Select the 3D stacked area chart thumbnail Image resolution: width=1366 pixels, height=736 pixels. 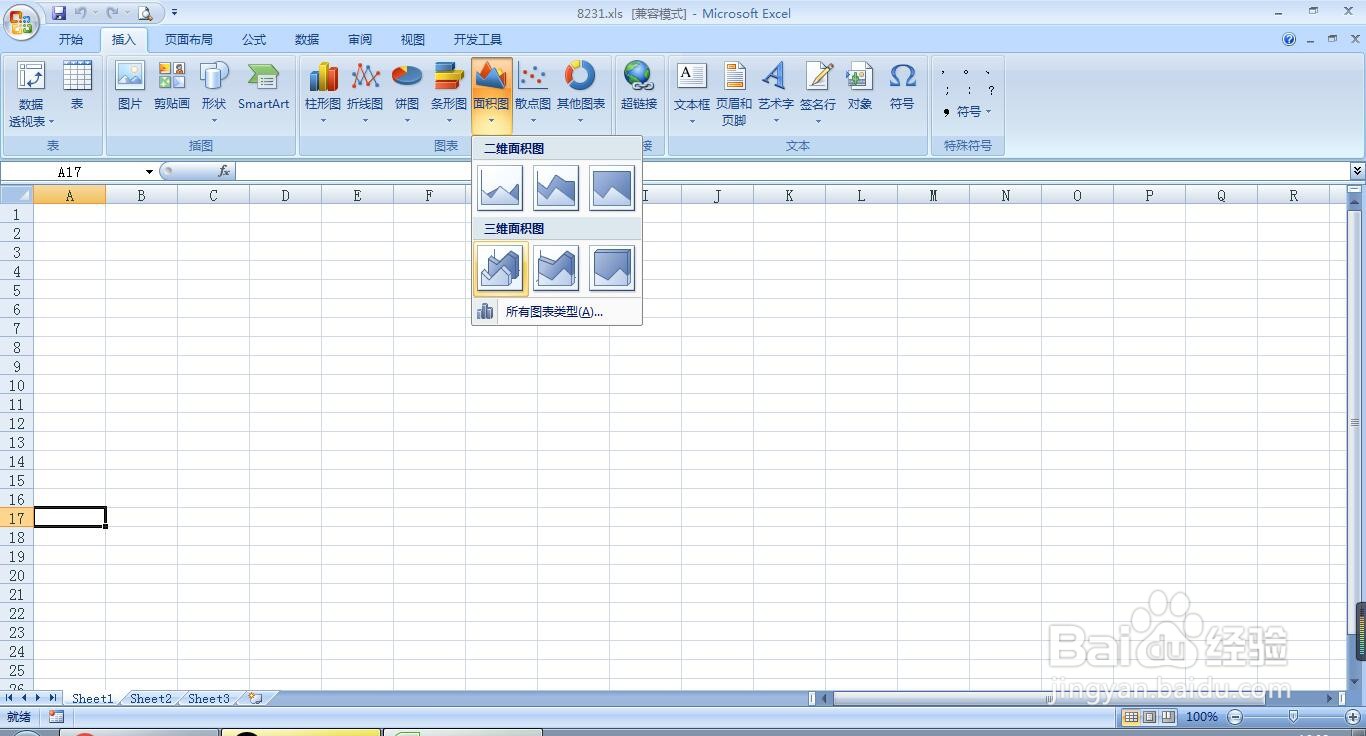556,268
